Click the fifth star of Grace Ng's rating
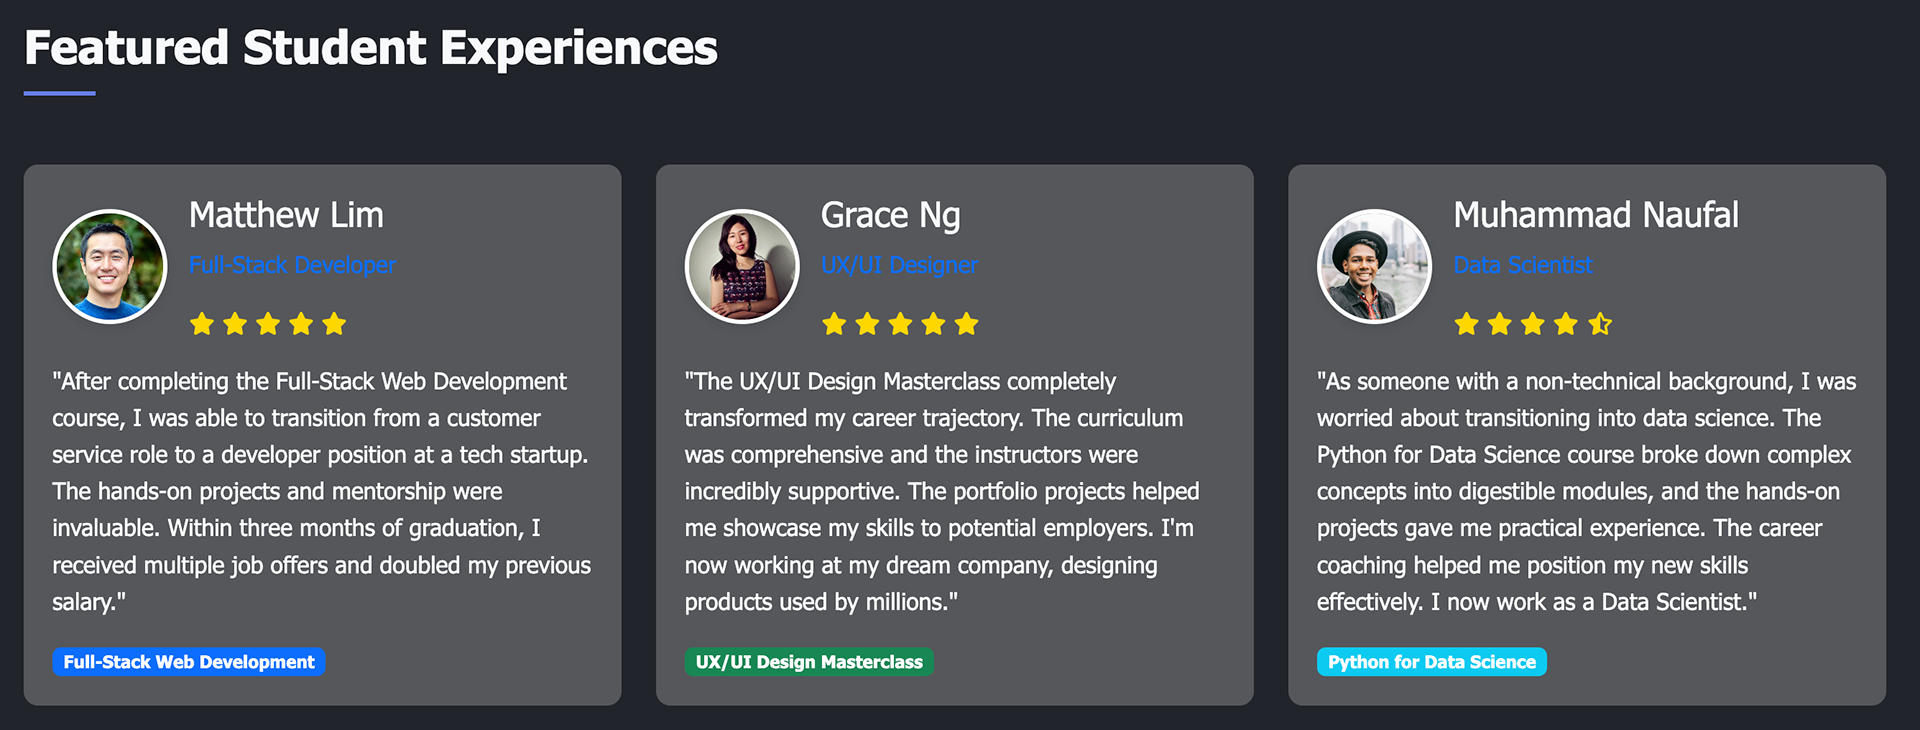1920x730 pixels. pos(966,324)
